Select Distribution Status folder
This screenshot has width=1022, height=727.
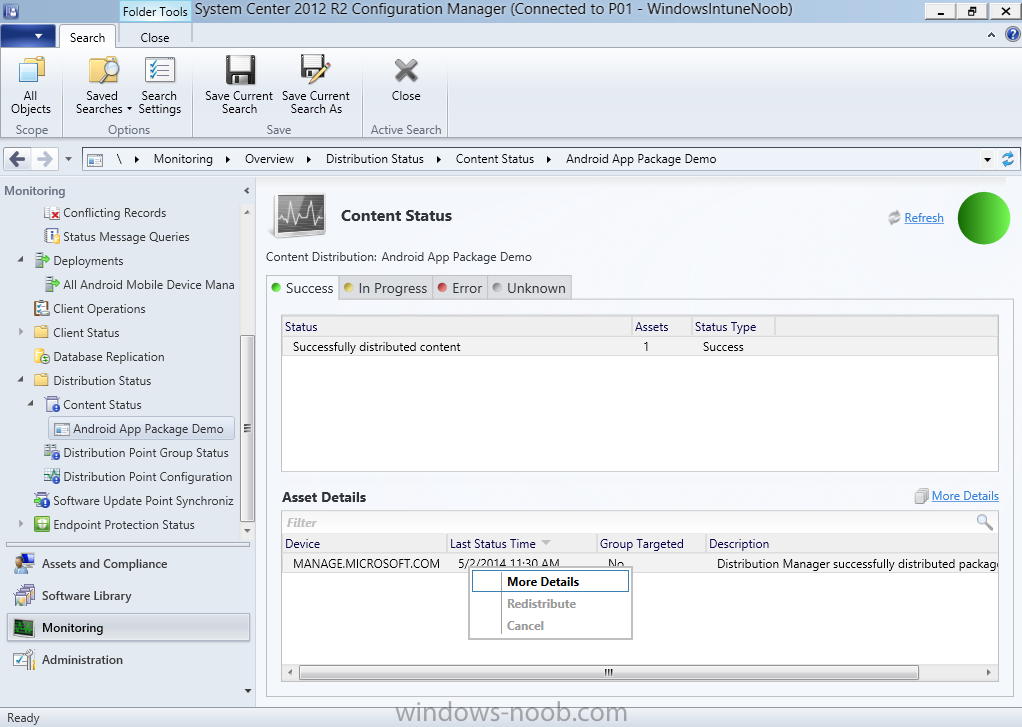102,381
